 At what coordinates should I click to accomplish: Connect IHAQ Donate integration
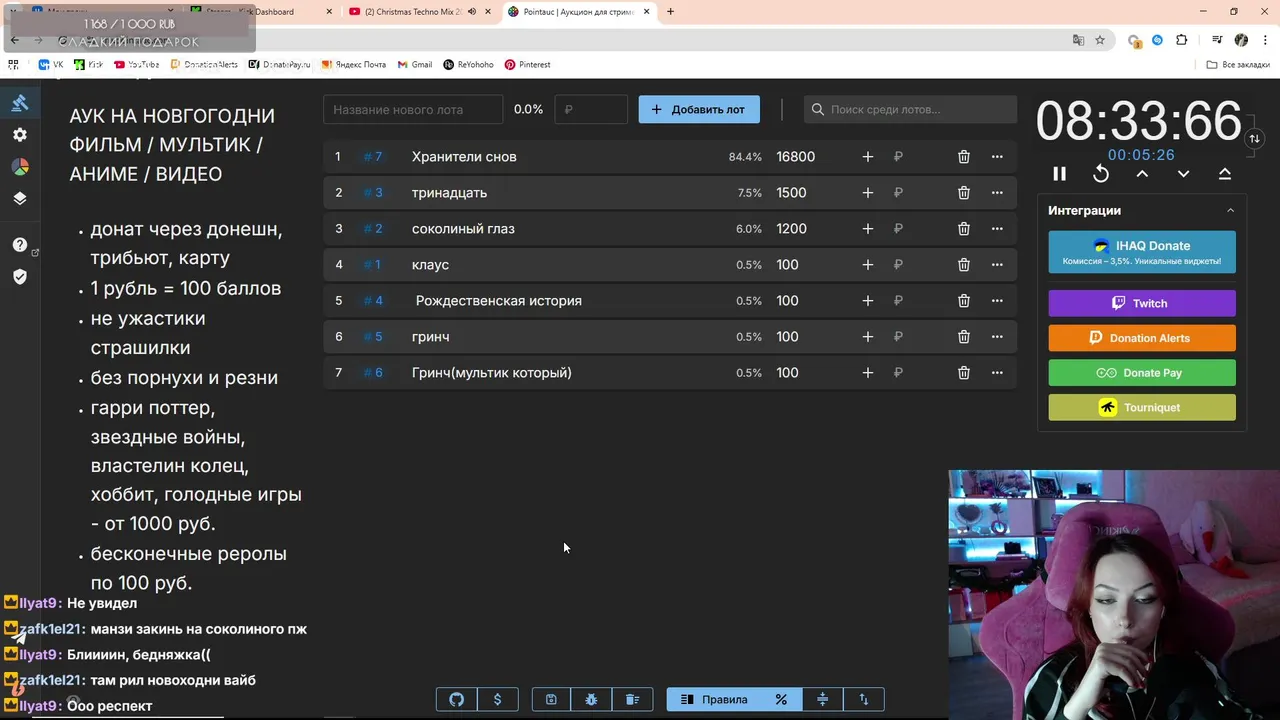click(x=1142, y=252)
